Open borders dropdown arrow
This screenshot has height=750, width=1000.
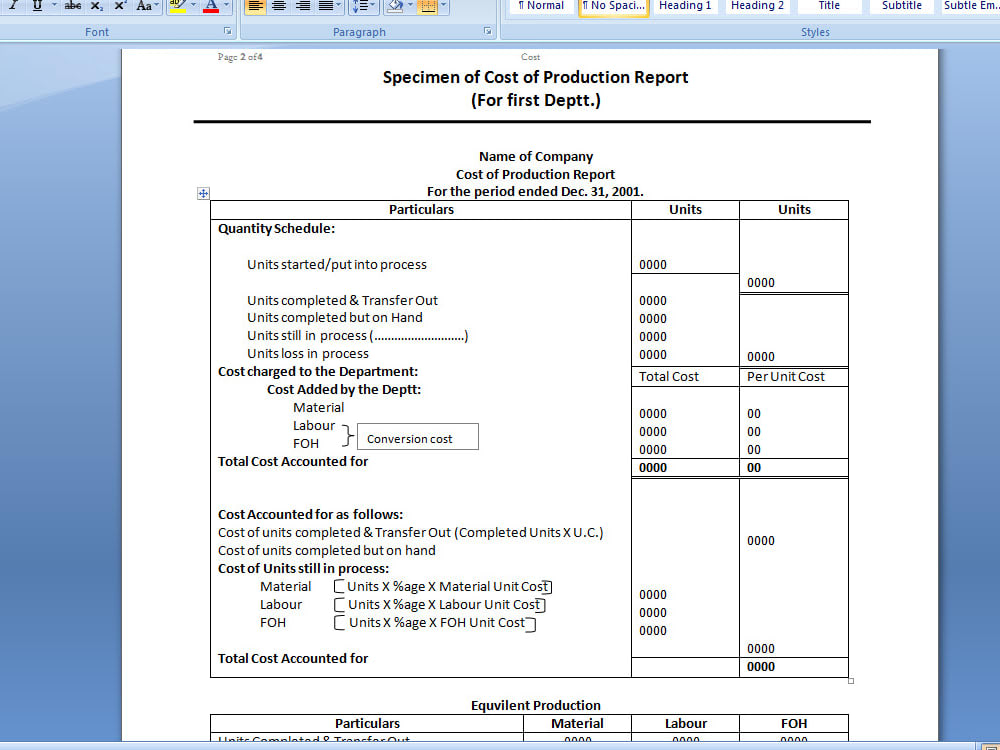tap(444, 5)
